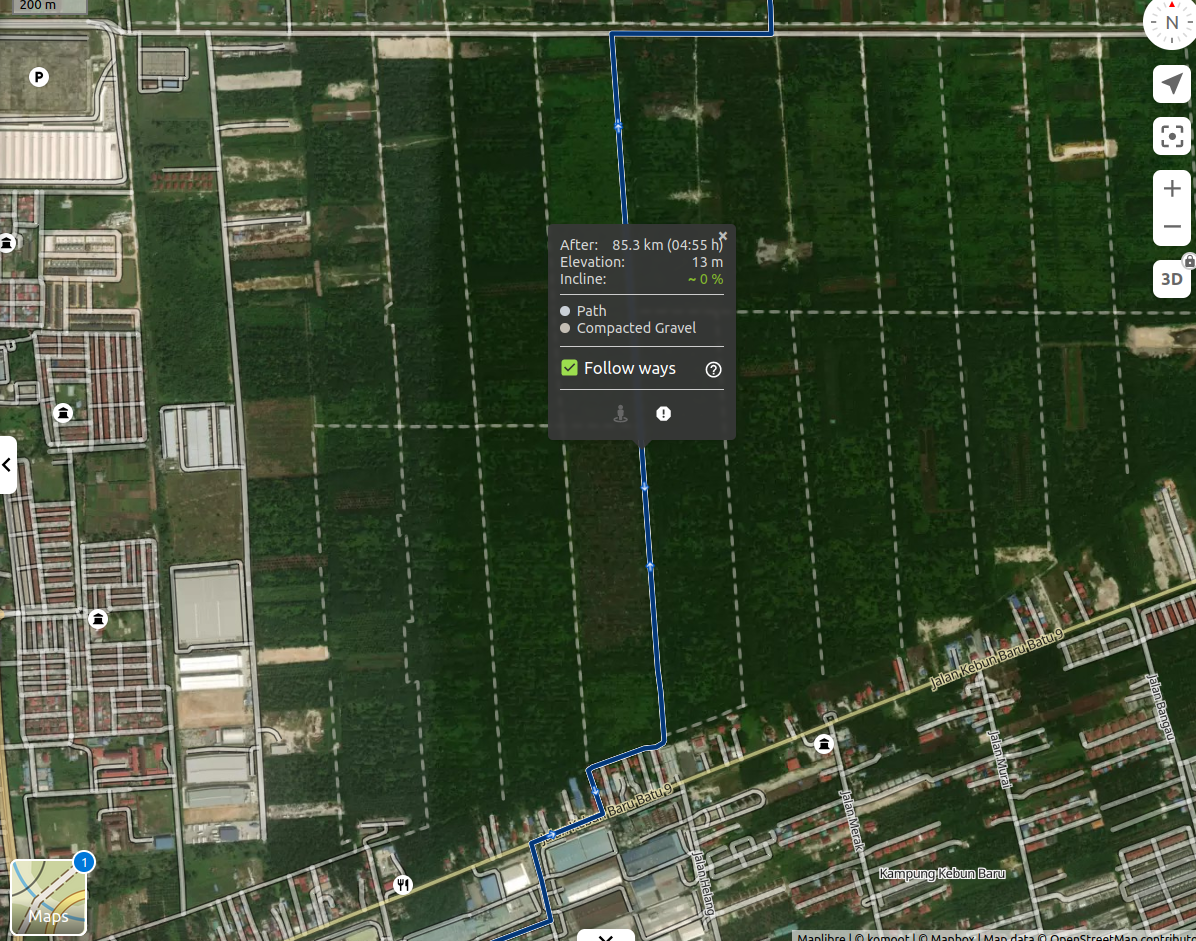
Task: Toggle the 3D map view
Action: tap(1172, 279)
